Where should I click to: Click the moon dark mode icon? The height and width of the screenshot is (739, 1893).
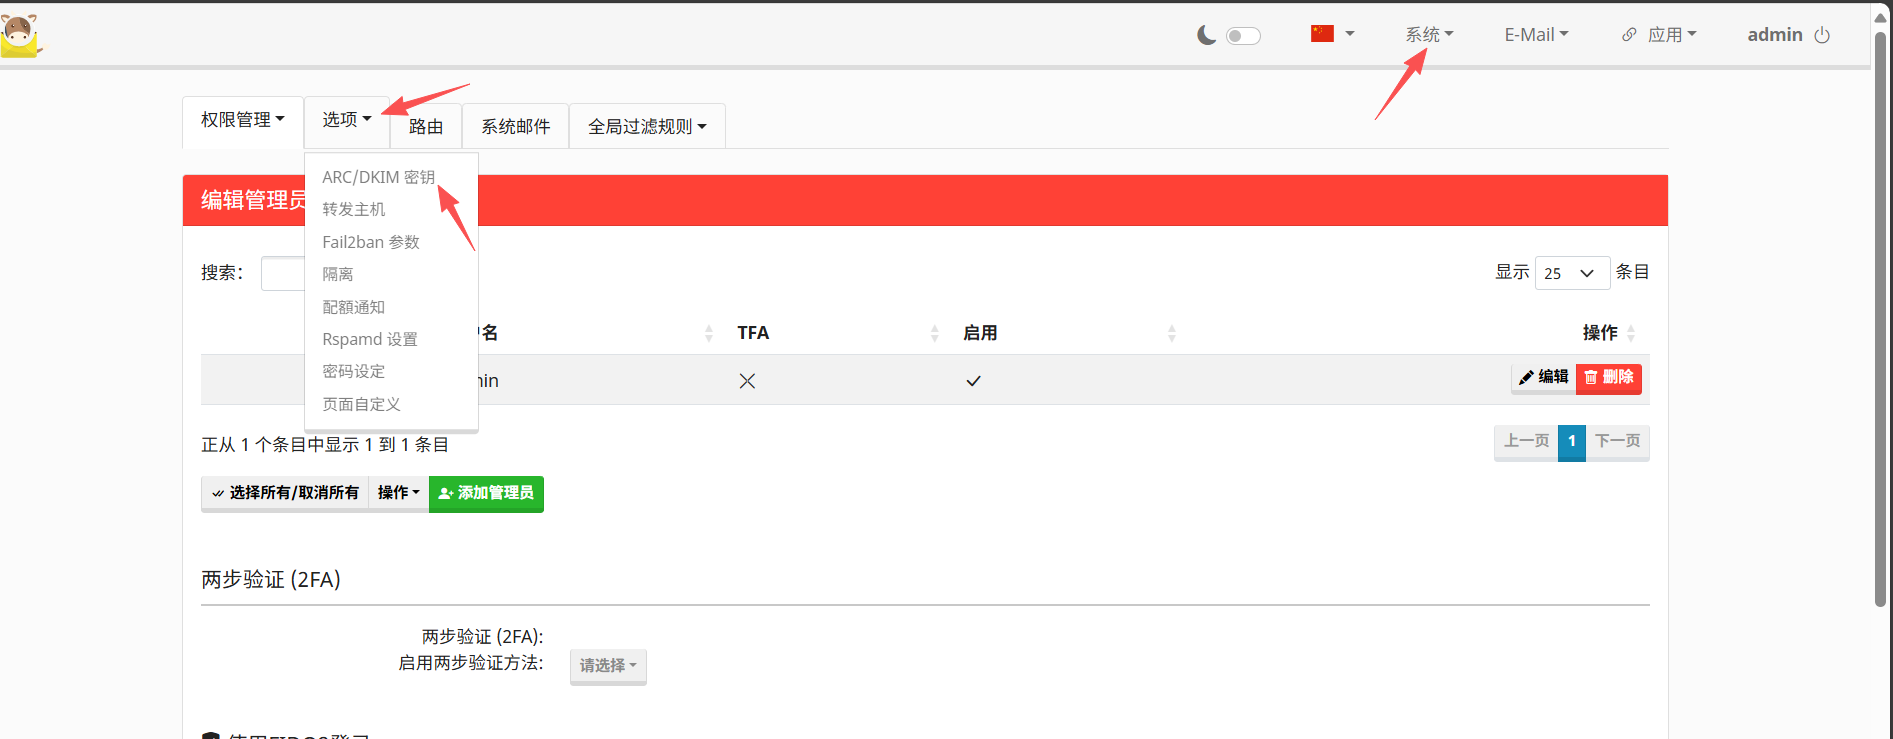[1207, 36]
